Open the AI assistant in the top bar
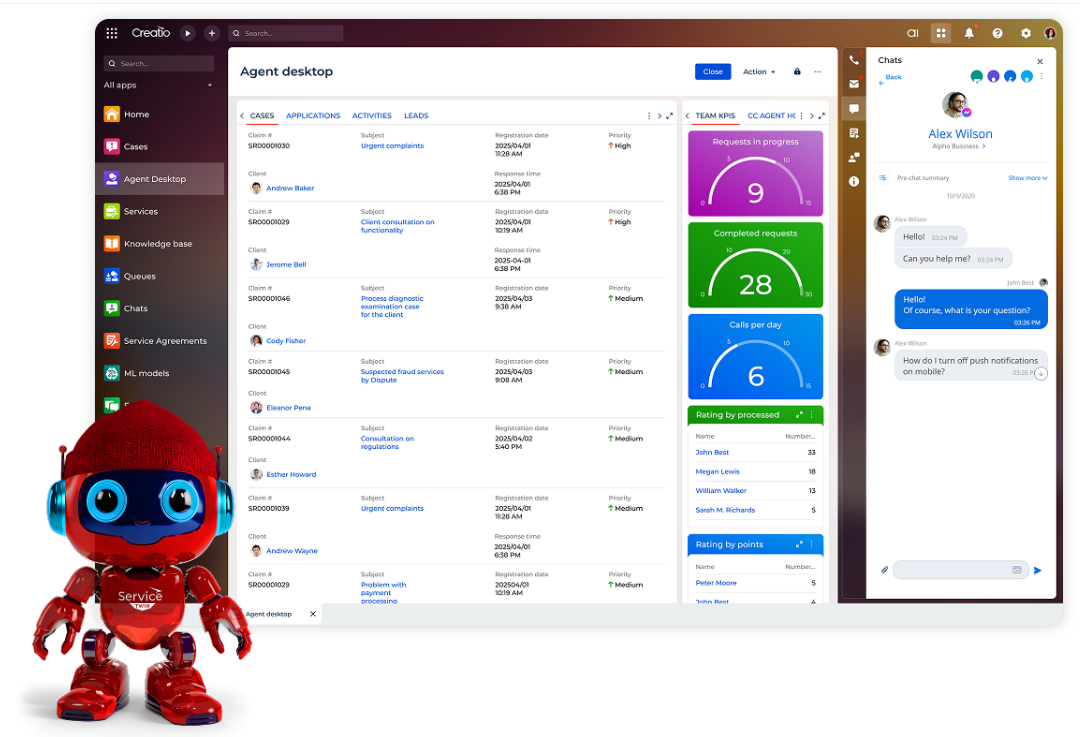1080x737 pixels. point(913,33)
